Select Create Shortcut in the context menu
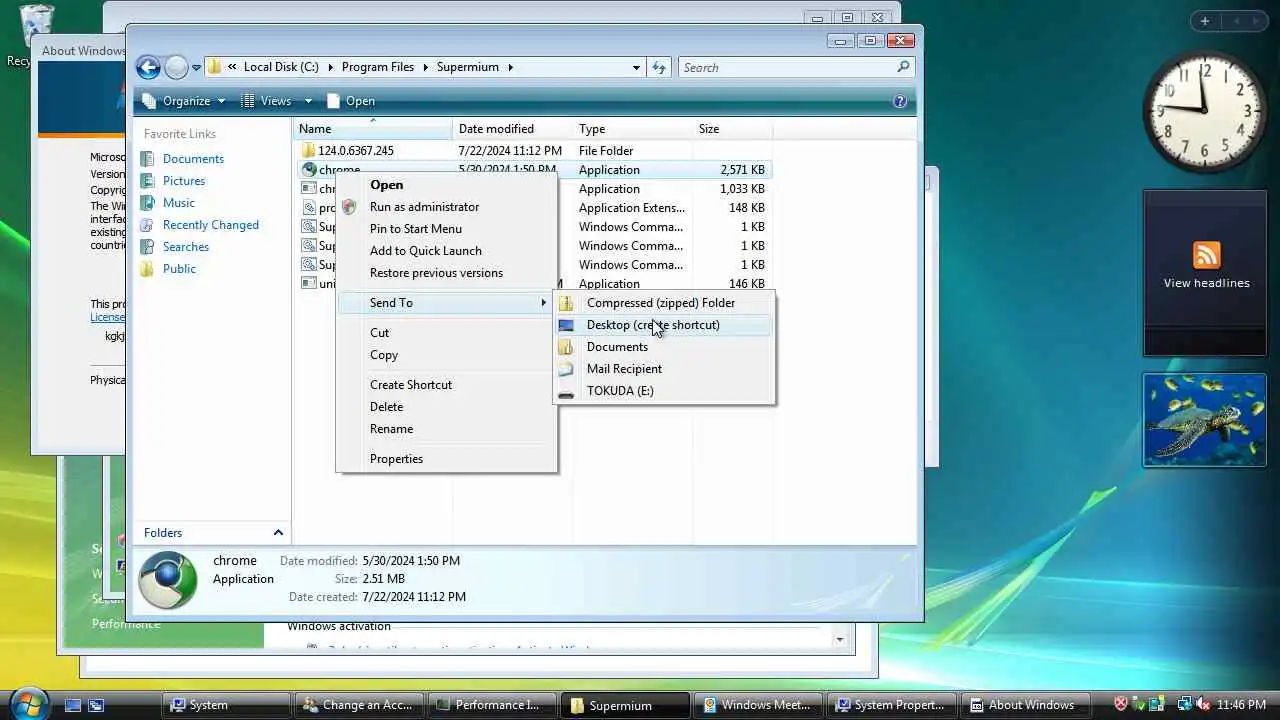Image resolution: width=1280 pixels, height=720 pixels. (446, 385)
